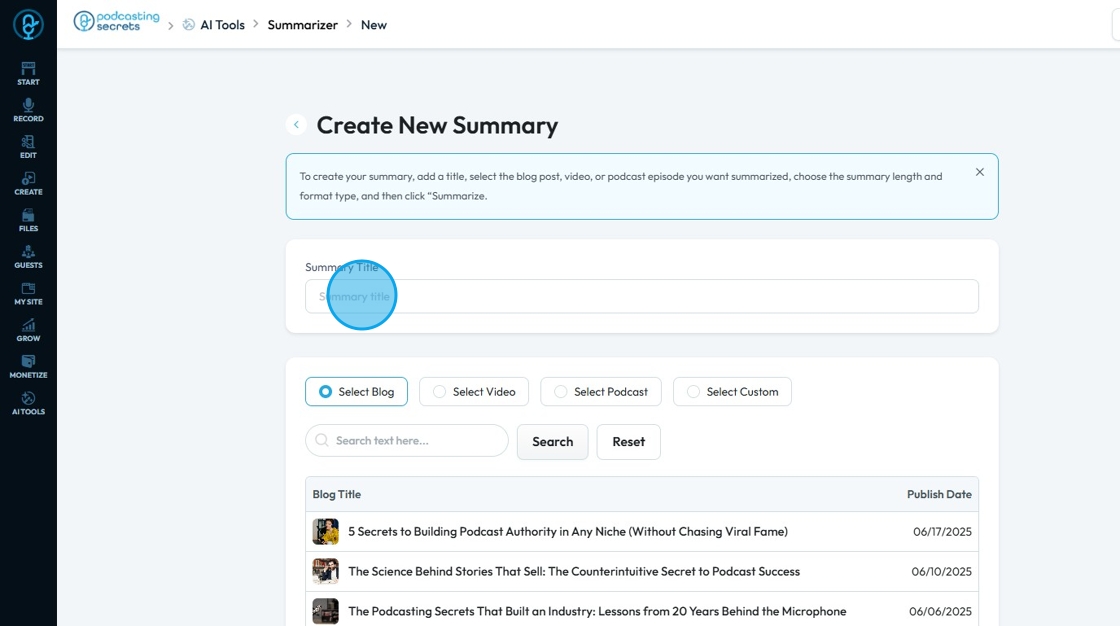Open the Record section icon

tap(28, 109)
